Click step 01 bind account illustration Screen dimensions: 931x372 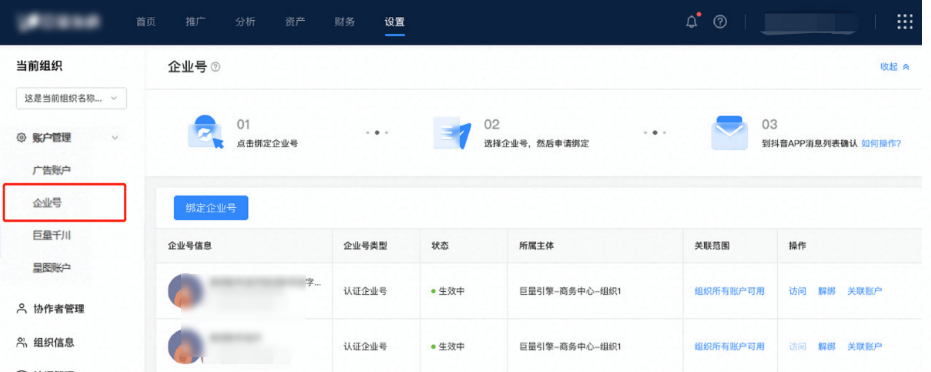(205, 132)
